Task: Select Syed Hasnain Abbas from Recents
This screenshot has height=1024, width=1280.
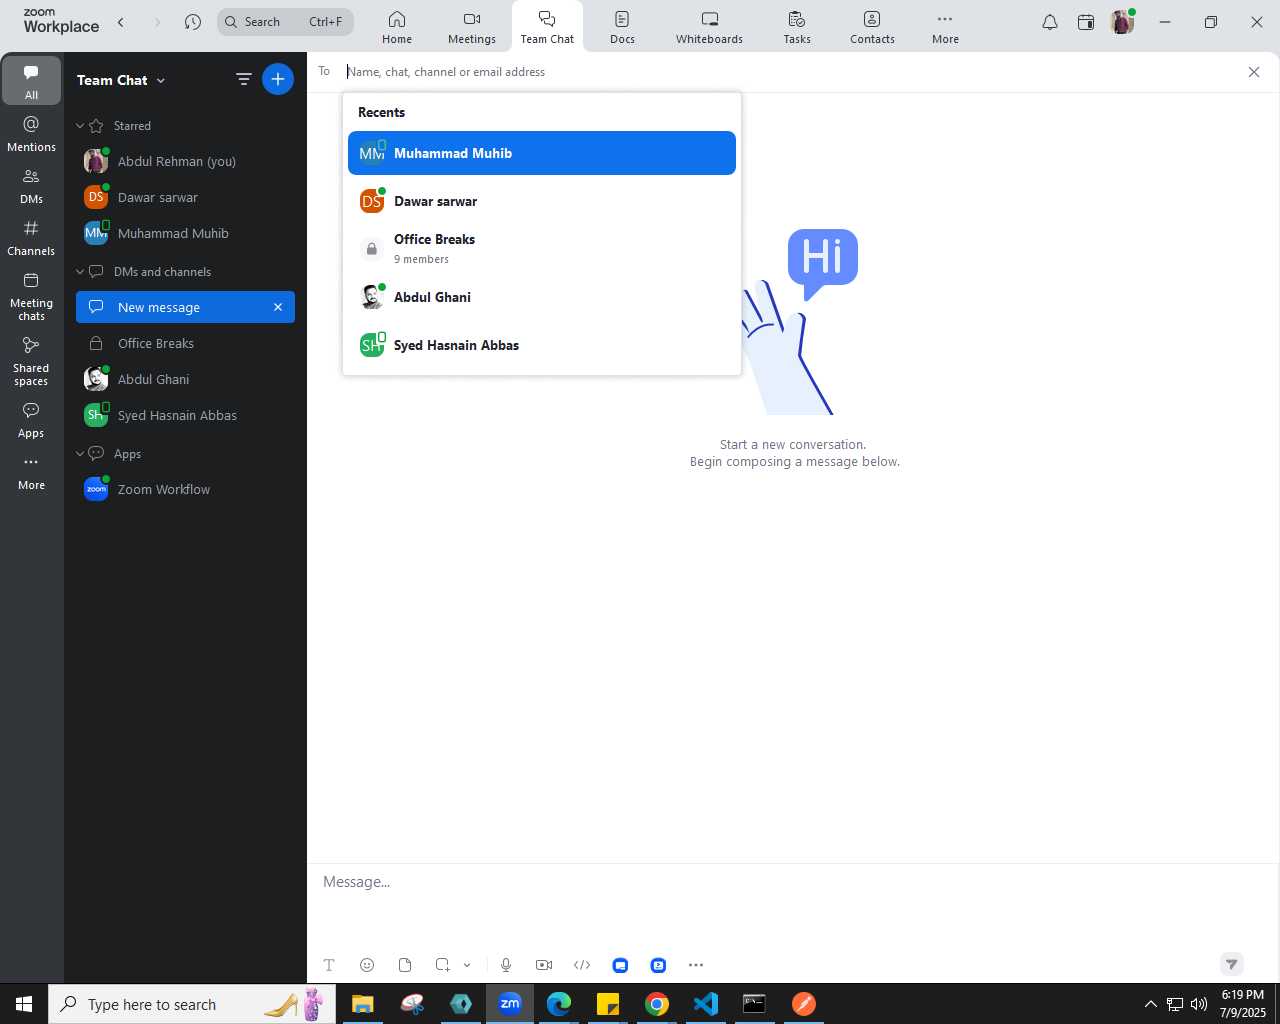Action: pos(542,345)
